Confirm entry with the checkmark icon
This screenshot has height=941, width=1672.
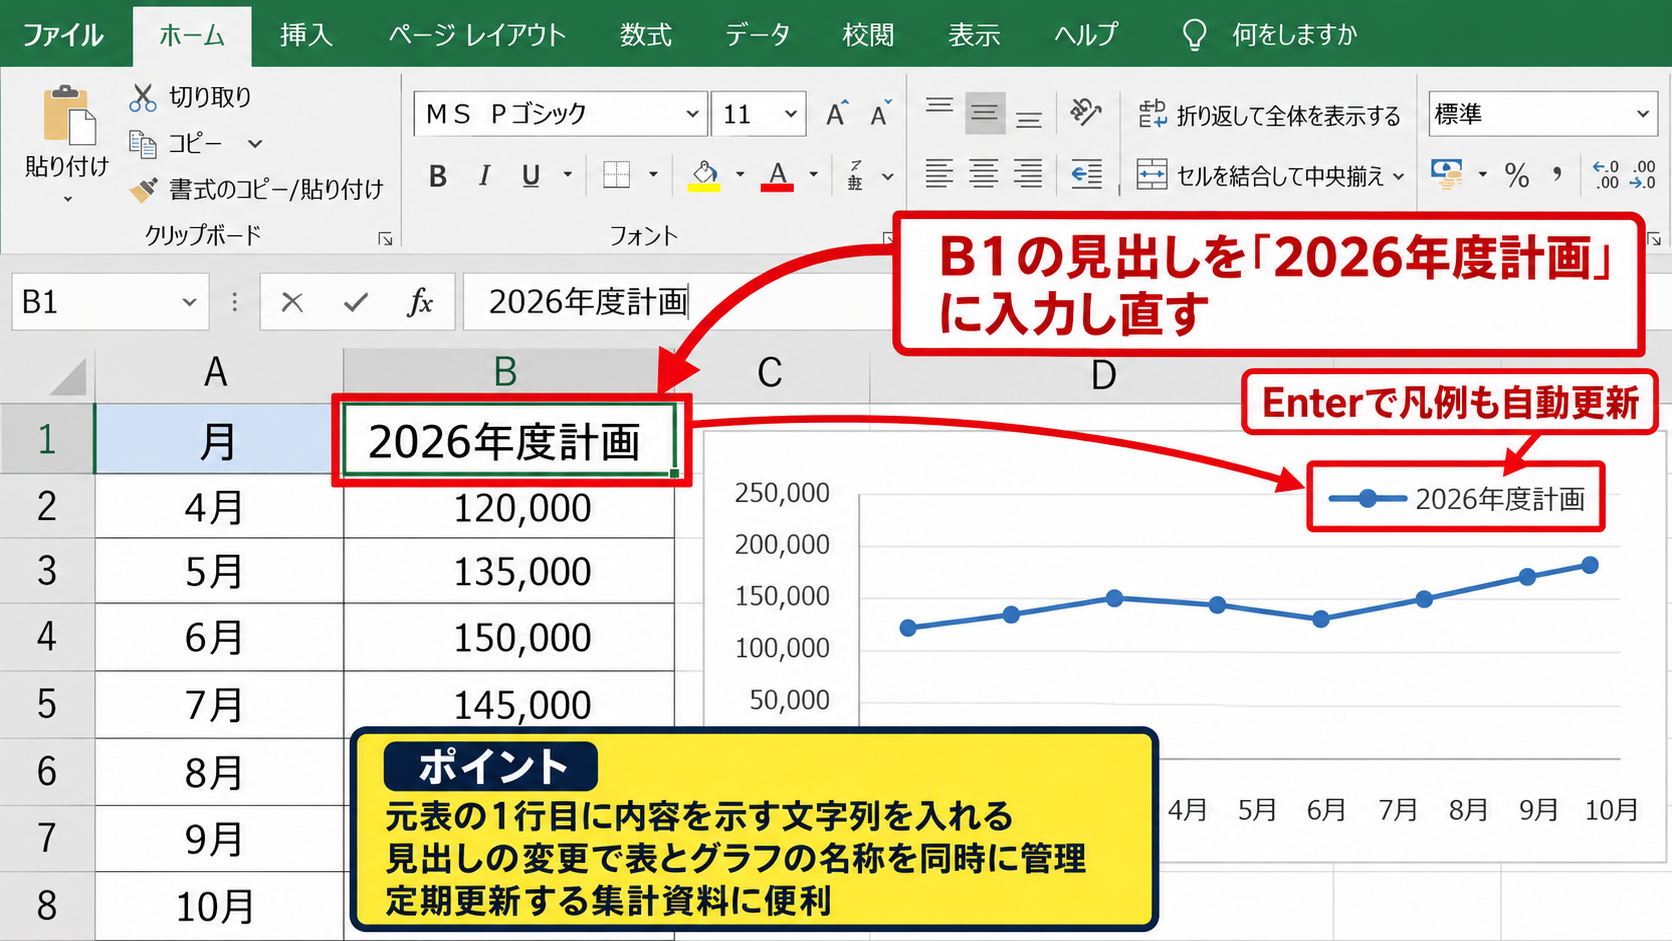[356, 302]
